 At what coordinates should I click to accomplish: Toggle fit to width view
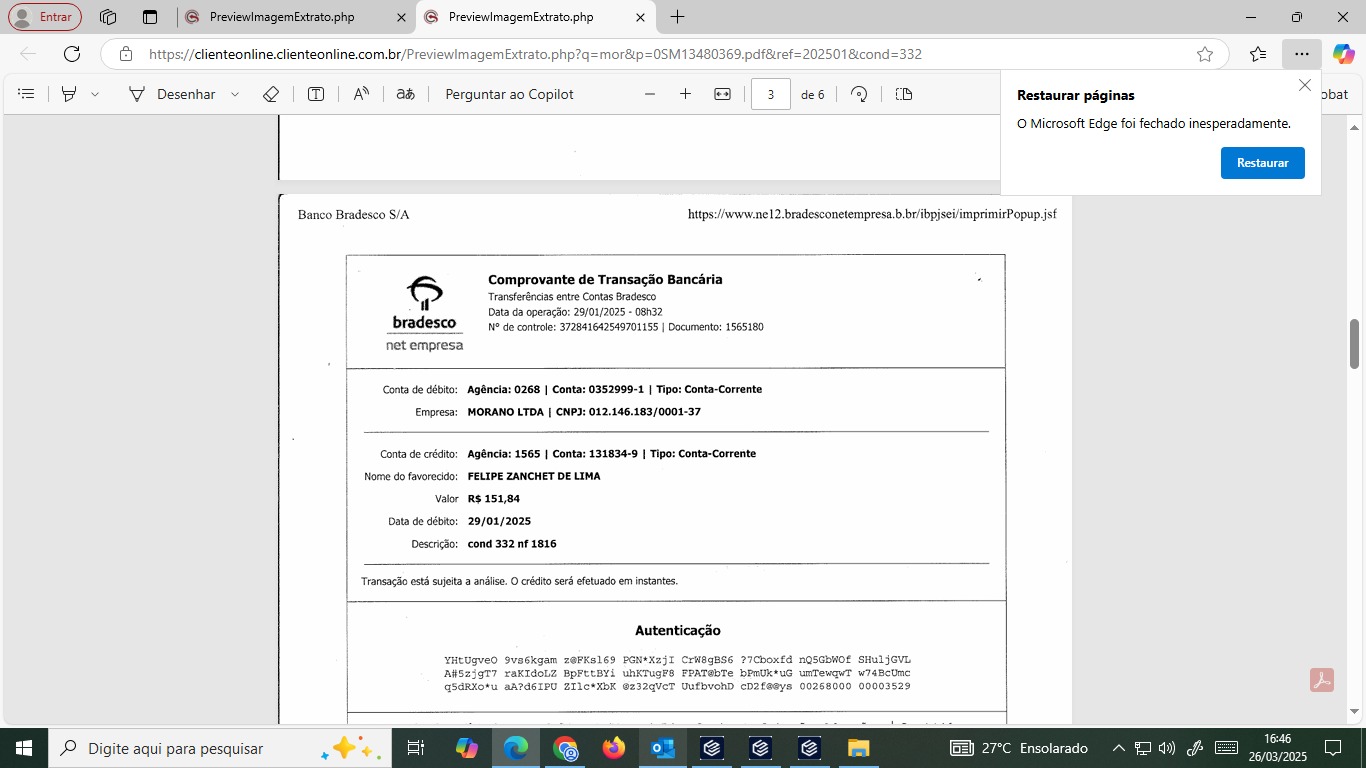click(723, 94)
